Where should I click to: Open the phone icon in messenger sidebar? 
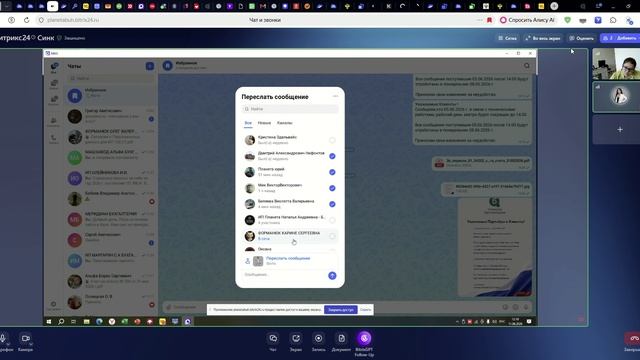53,139
